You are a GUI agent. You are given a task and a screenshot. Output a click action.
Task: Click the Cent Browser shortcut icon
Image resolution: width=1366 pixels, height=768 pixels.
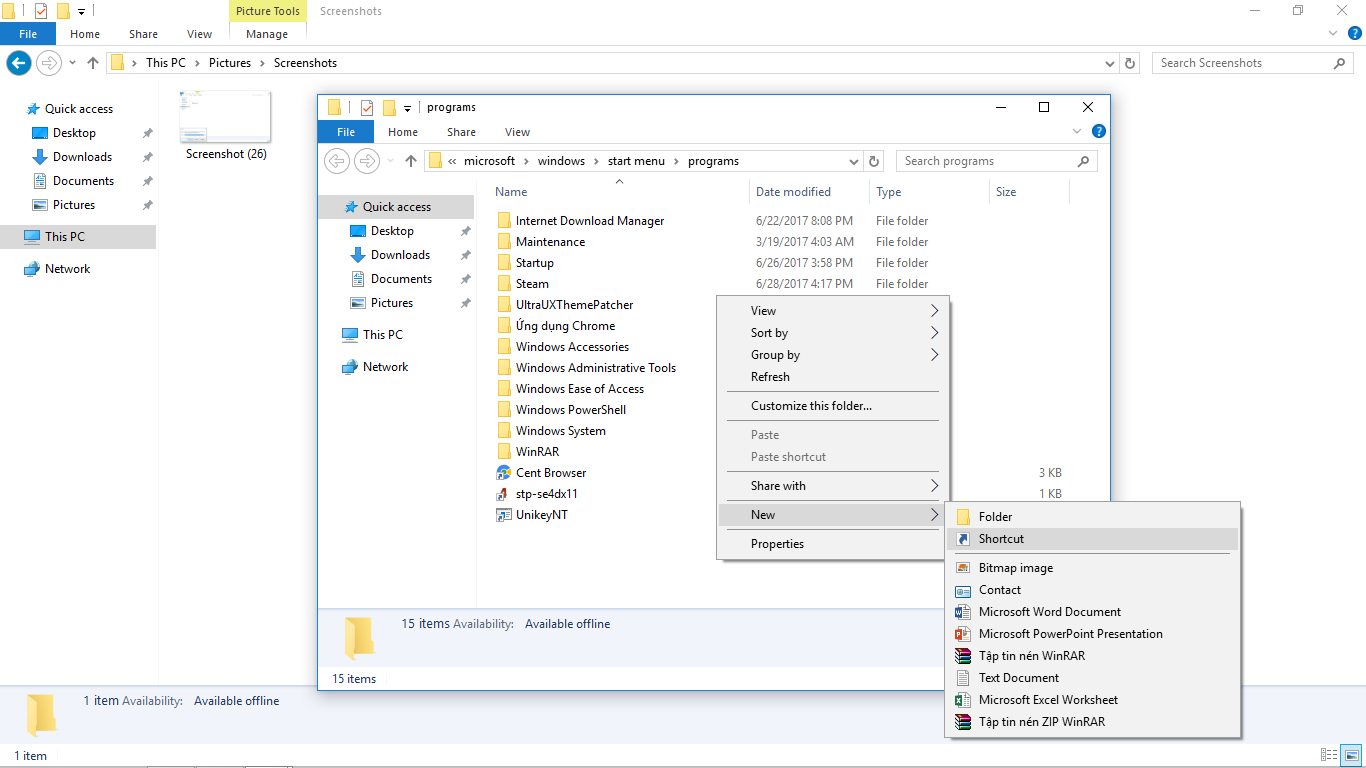pyautogui.click(x=504, y=473)
